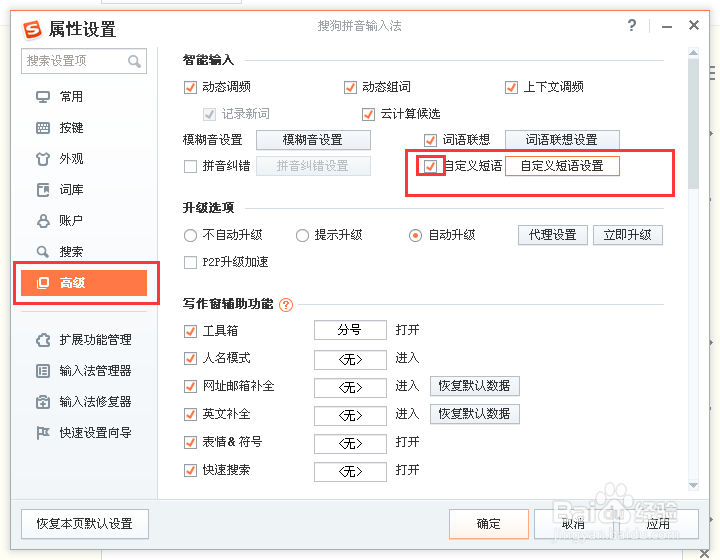Viewport: 720px width, 560px height.
Task: Click 恢复本页默认设置 button
Action: click(85, 524)
